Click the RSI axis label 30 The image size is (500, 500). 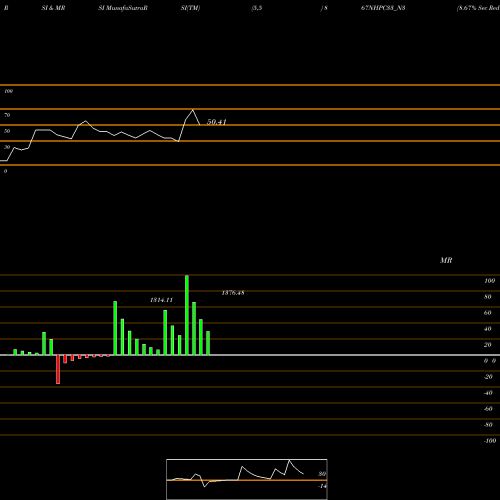tap(7, 147)
